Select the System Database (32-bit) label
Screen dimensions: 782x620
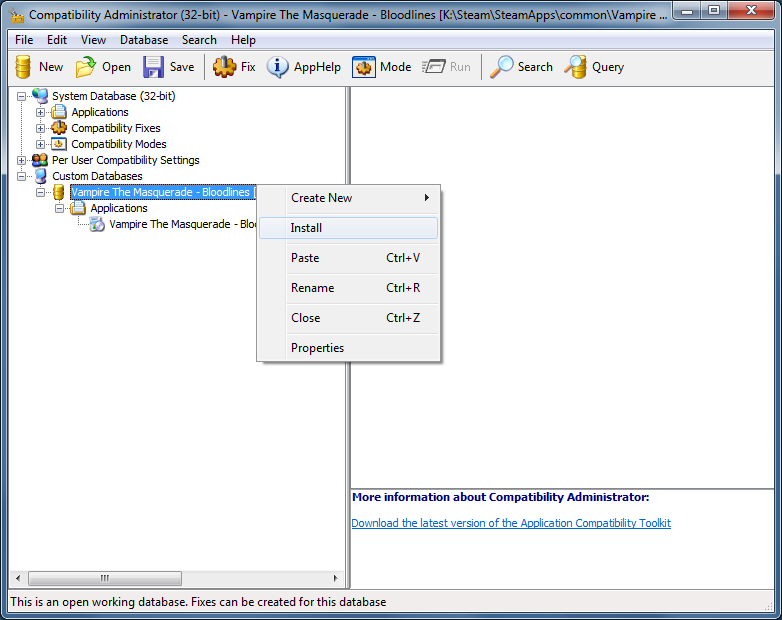click(114, 96)
